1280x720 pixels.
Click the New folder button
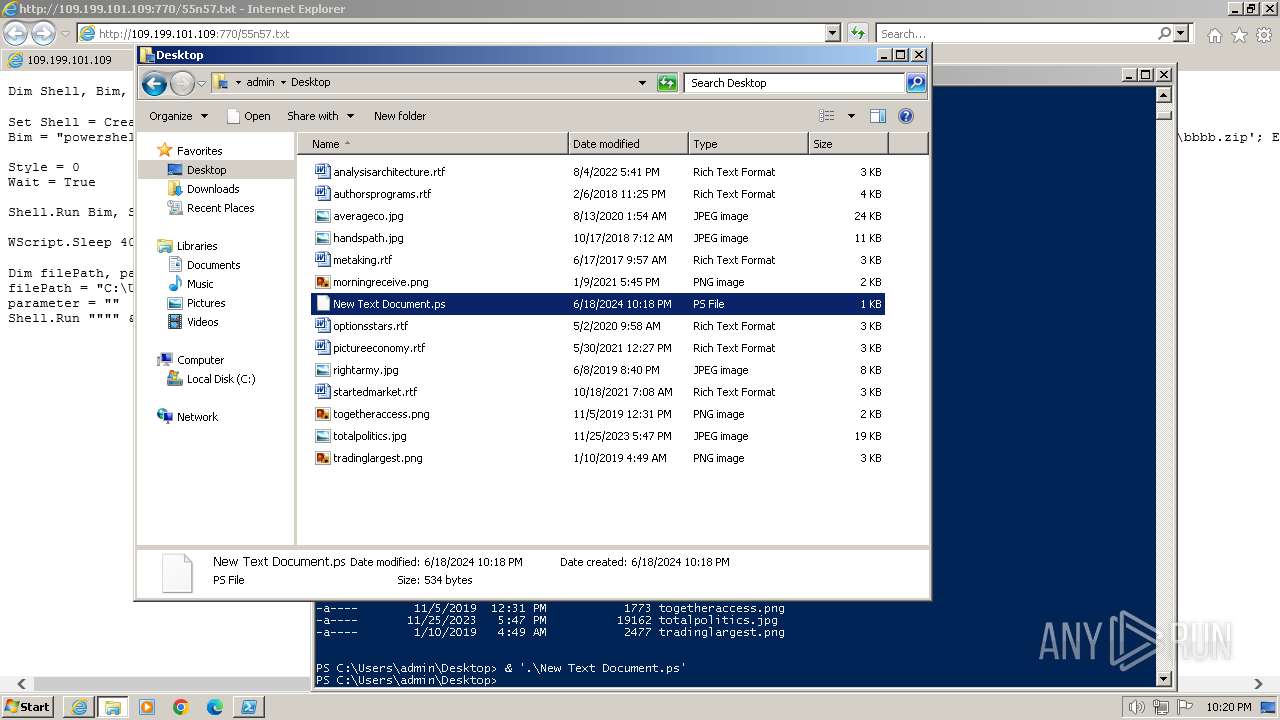point(400,116)
